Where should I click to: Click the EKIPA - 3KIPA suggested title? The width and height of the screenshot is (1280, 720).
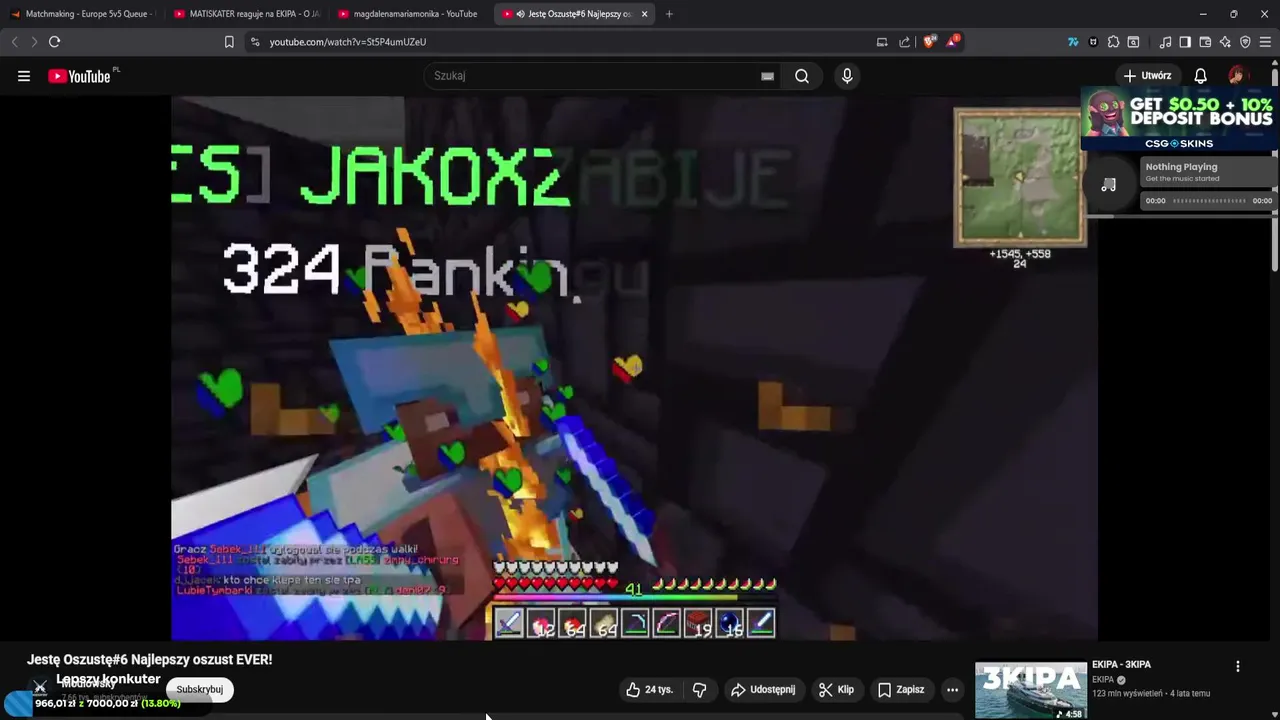[x=1121, y=664]
